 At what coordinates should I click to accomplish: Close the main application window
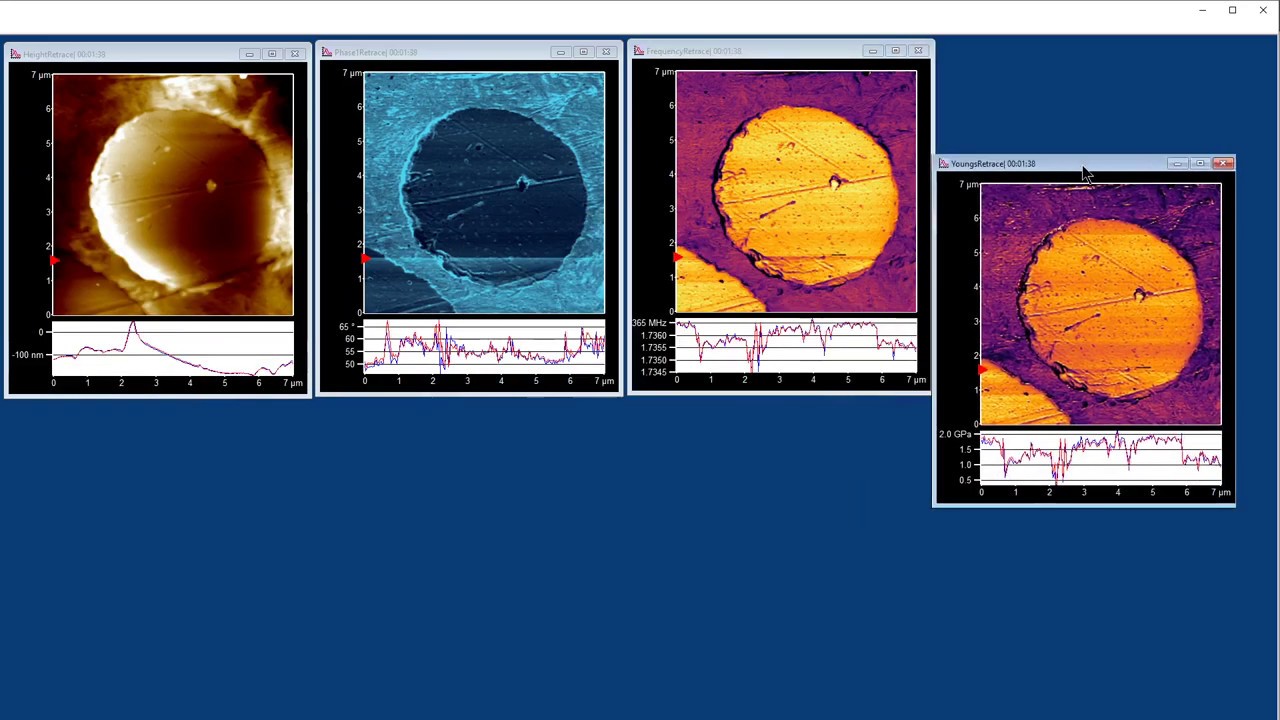point(1263,10)
